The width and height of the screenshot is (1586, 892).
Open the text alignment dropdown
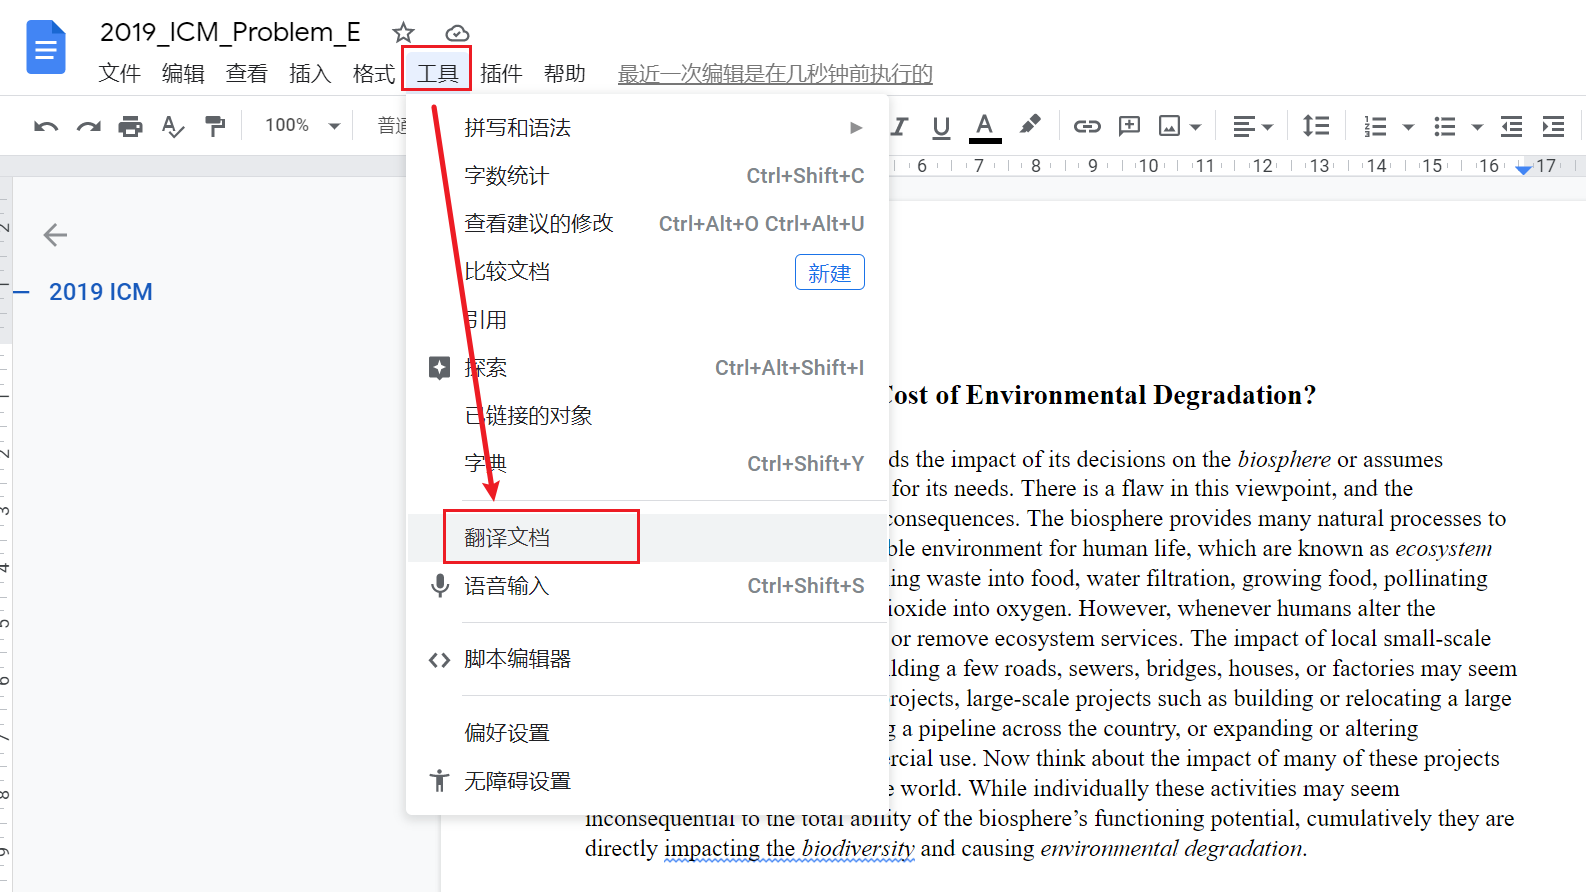click(x=1253, y=126)
